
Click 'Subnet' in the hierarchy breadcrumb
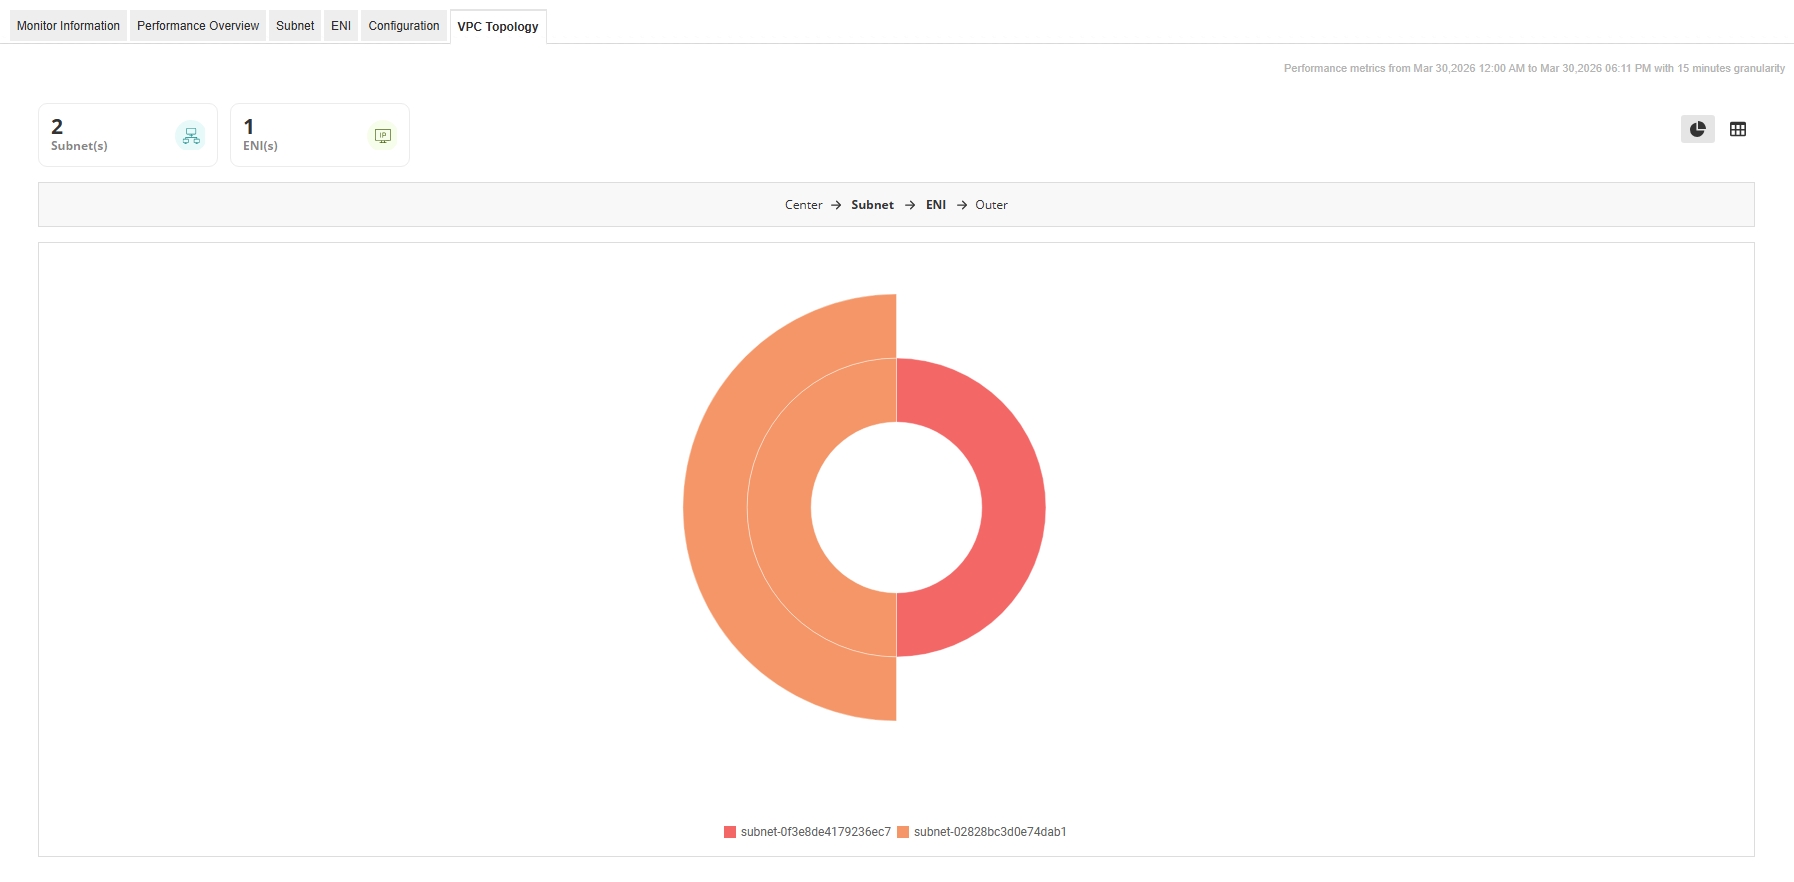[873, 205]
